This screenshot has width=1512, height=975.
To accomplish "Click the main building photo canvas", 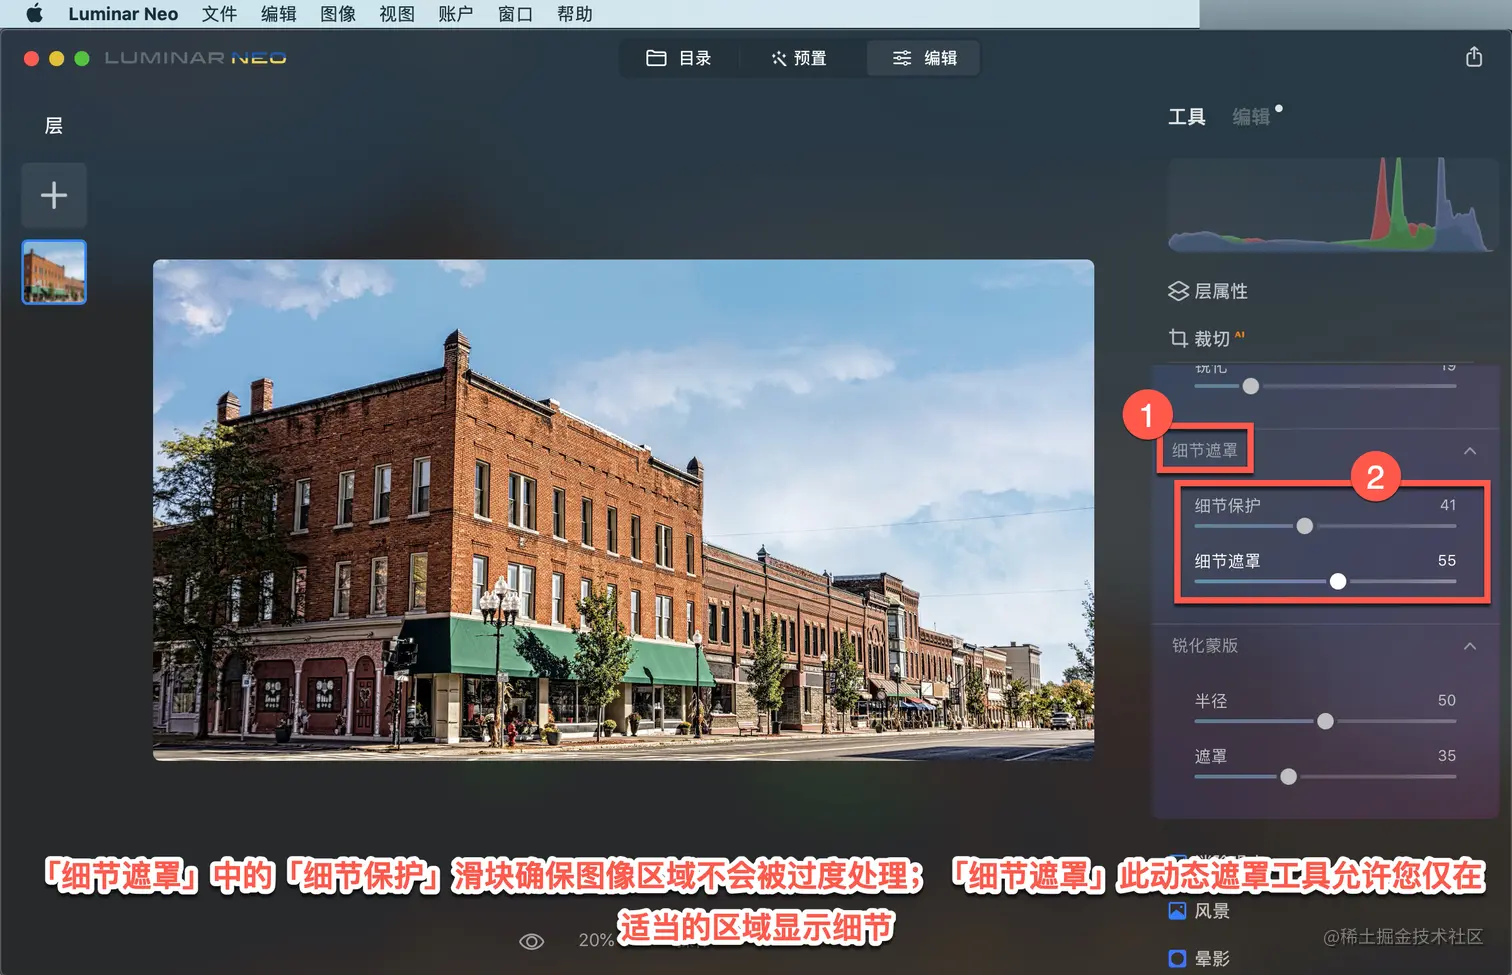I will coord(623,510).
